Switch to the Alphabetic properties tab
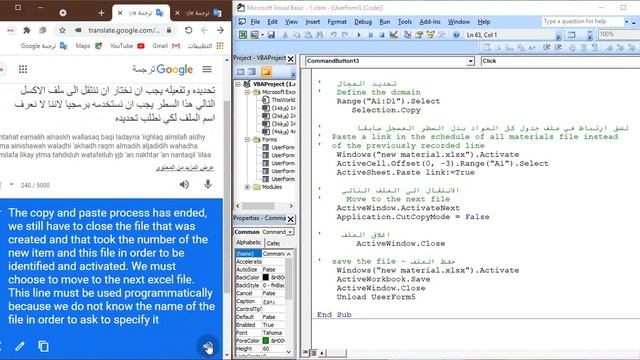Screen dimensions: 640x360 249,242
